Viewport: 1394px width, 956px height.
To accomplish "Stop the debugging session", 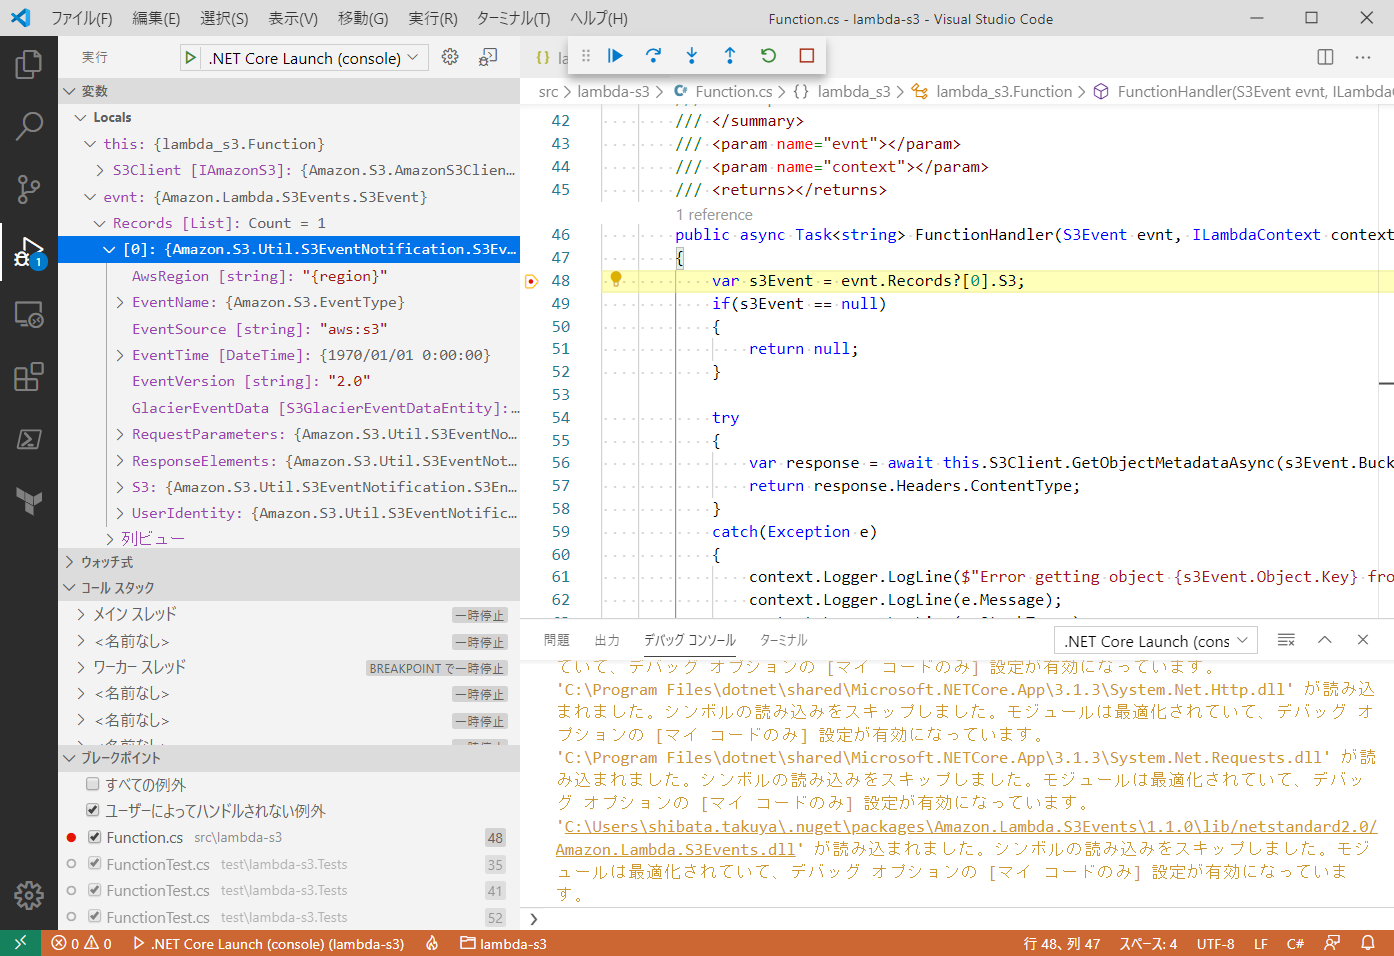I will coord(806,55).
